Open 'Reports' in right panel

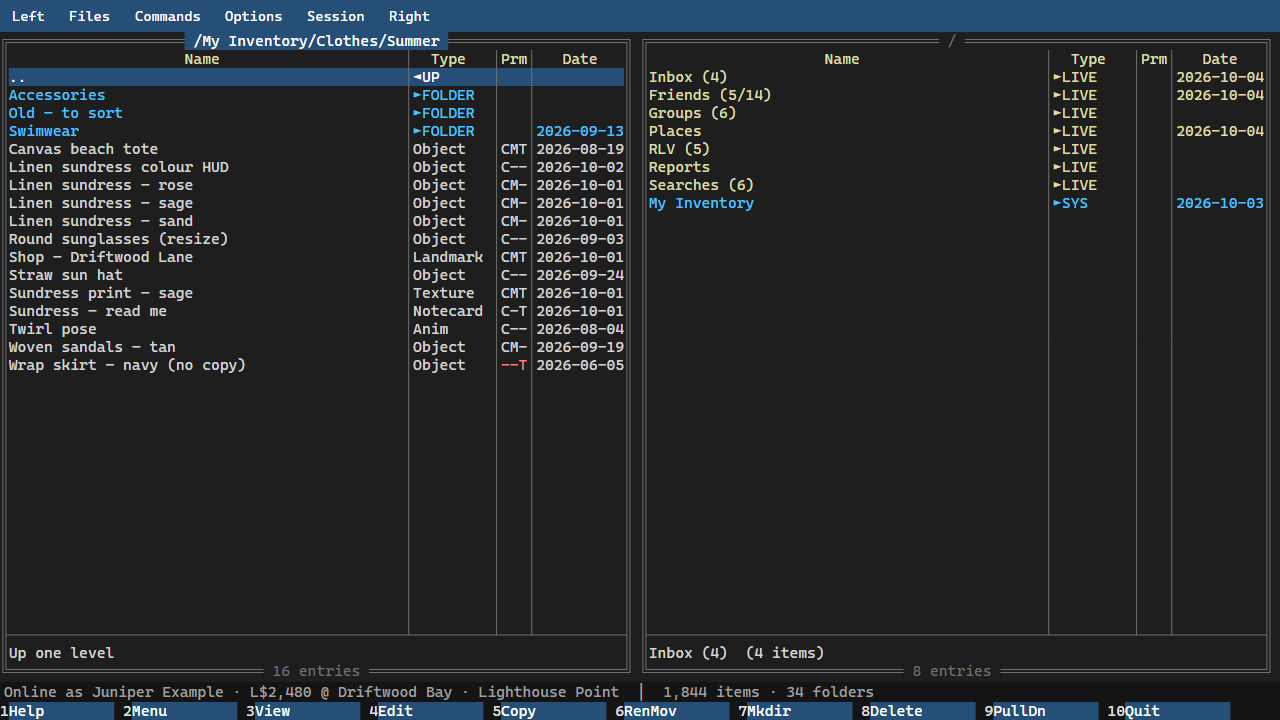click(x=956, y=167)
